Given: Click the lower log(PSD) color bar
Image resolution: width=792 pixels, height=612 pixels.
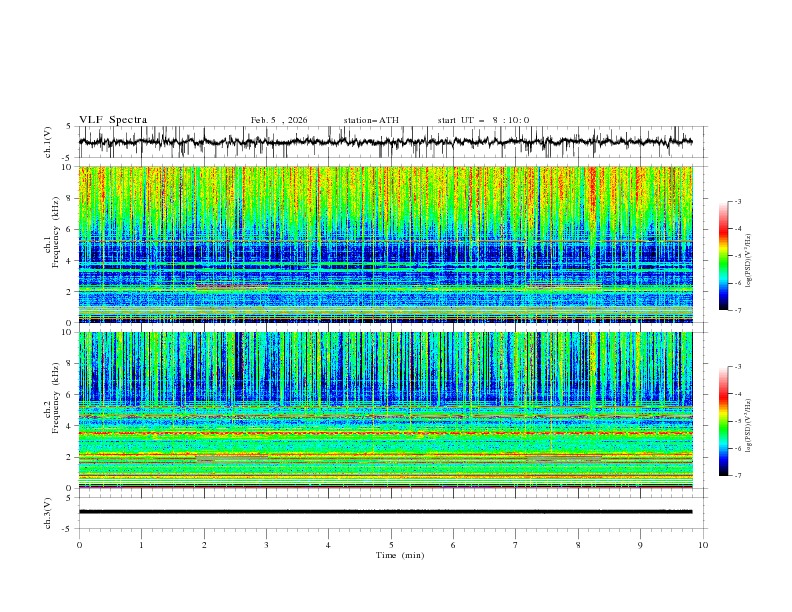Looking at the screenshot, I should (x=724, y=421).
